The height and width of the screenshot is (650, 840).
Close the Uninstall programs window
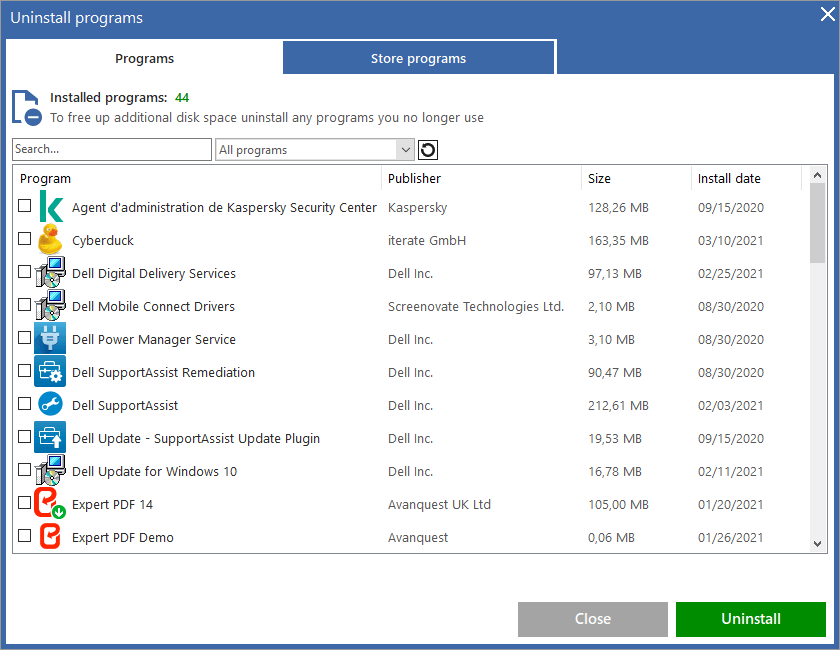click(827, 14)
